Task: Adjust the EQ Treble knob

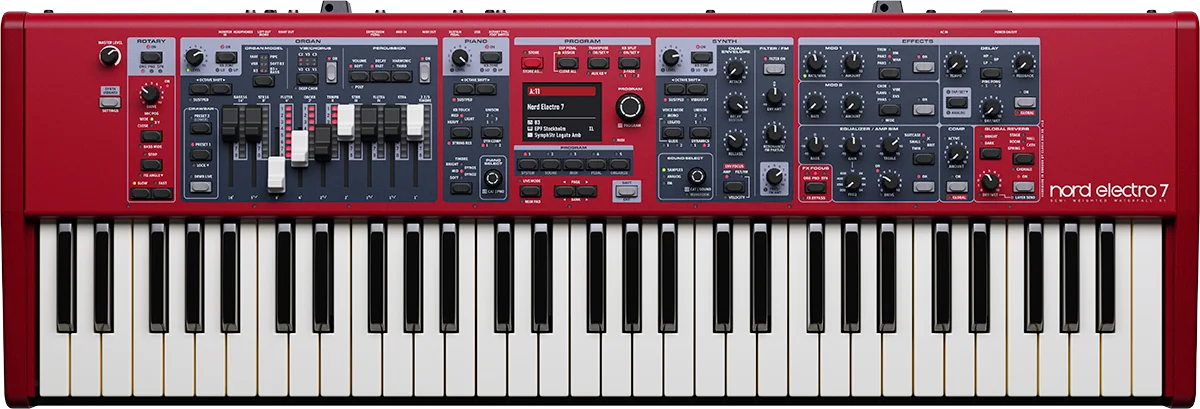Action: [x=890, y=145]
